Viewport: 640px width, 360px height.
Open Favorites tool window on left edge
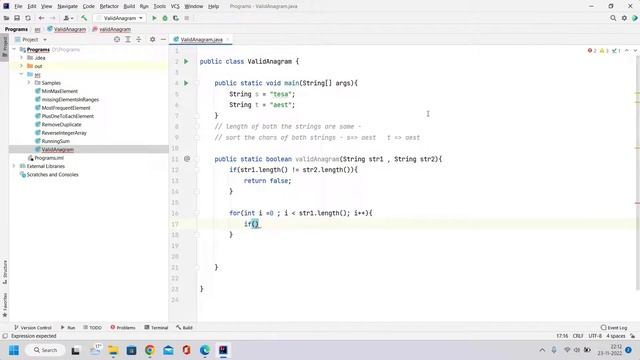click(x=4, y=305)
